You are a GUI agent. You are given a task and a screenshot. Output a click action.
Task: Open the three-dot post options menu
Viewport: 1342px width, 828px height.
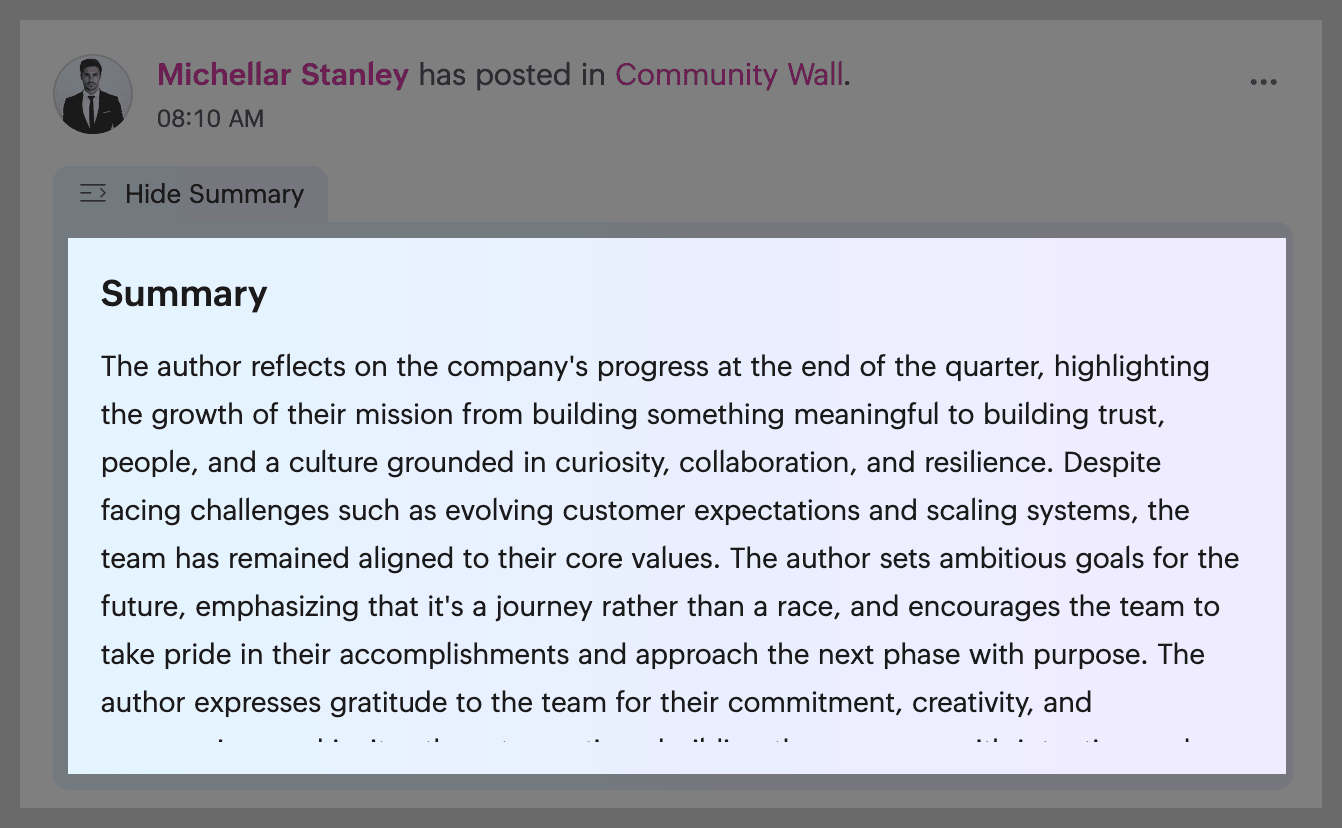tap(1263, 82)
